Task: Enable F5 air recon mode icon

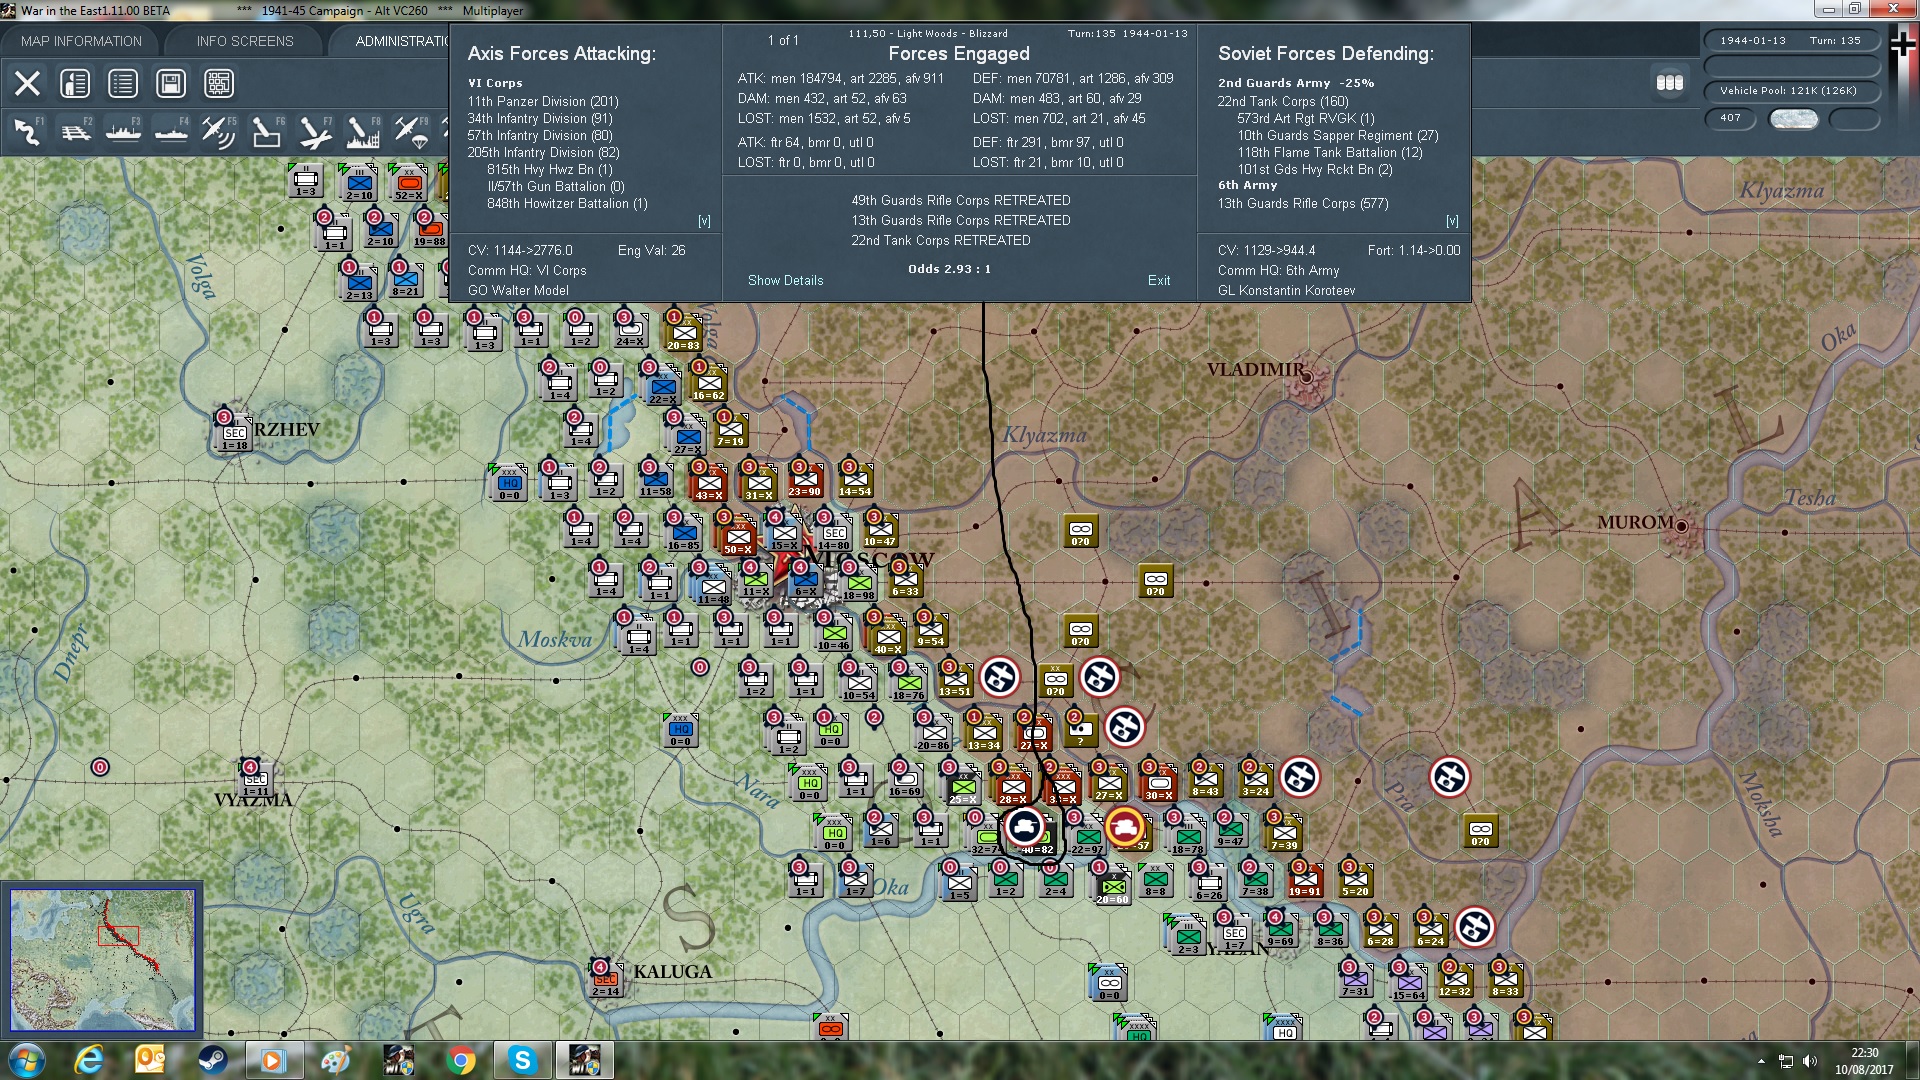Action: [219, 131]
